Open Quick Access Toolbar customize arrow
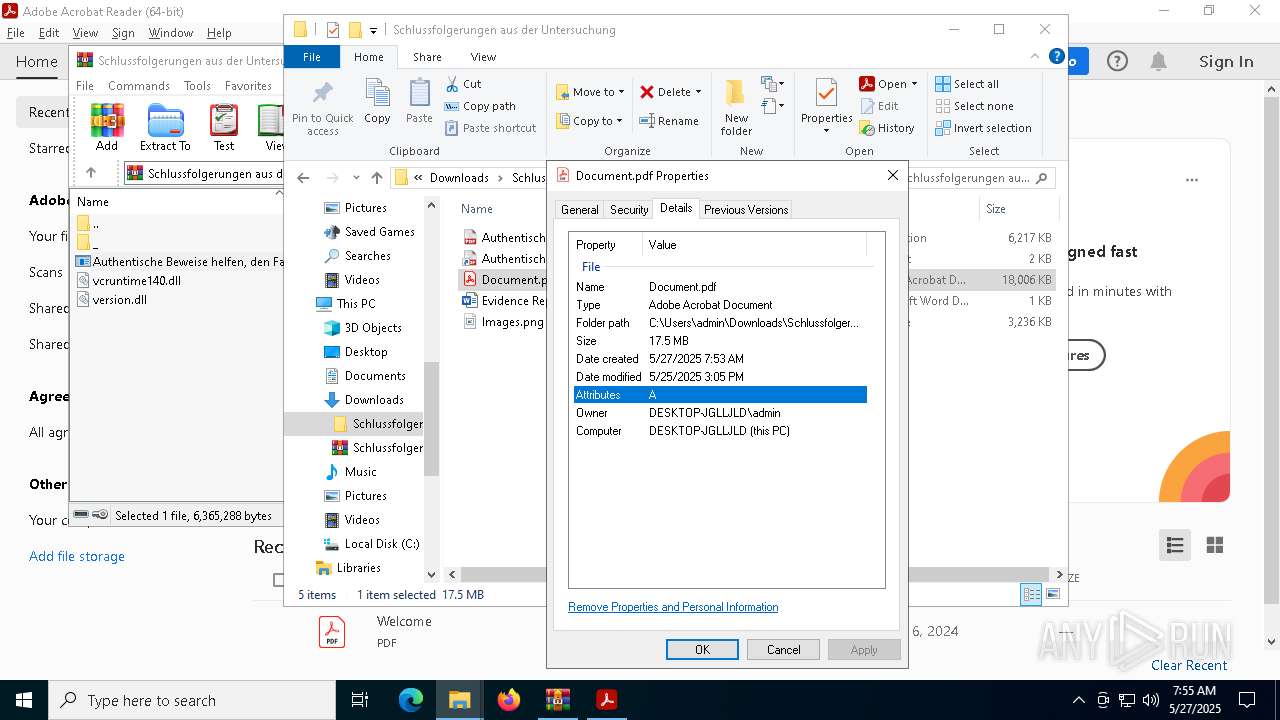 click(x=373, y=30)
